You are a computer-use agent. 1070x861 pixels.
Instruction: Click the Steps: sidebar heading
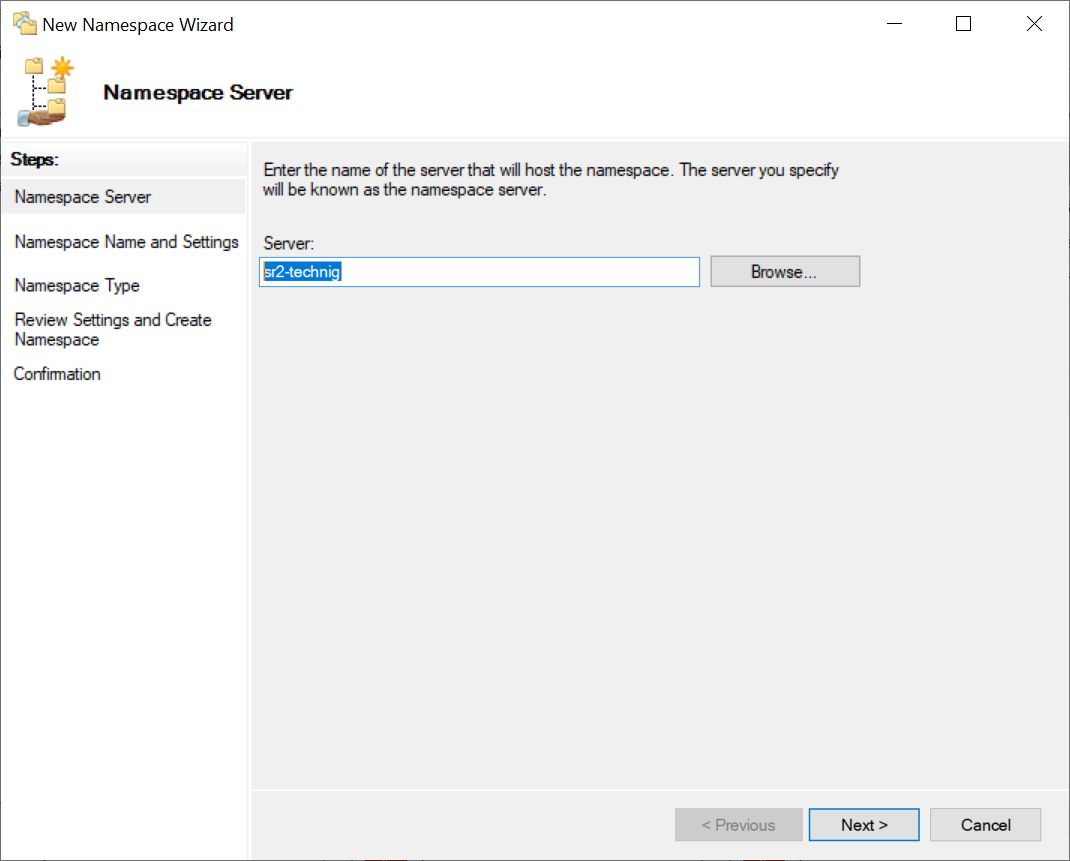click(x=35, y=159)
